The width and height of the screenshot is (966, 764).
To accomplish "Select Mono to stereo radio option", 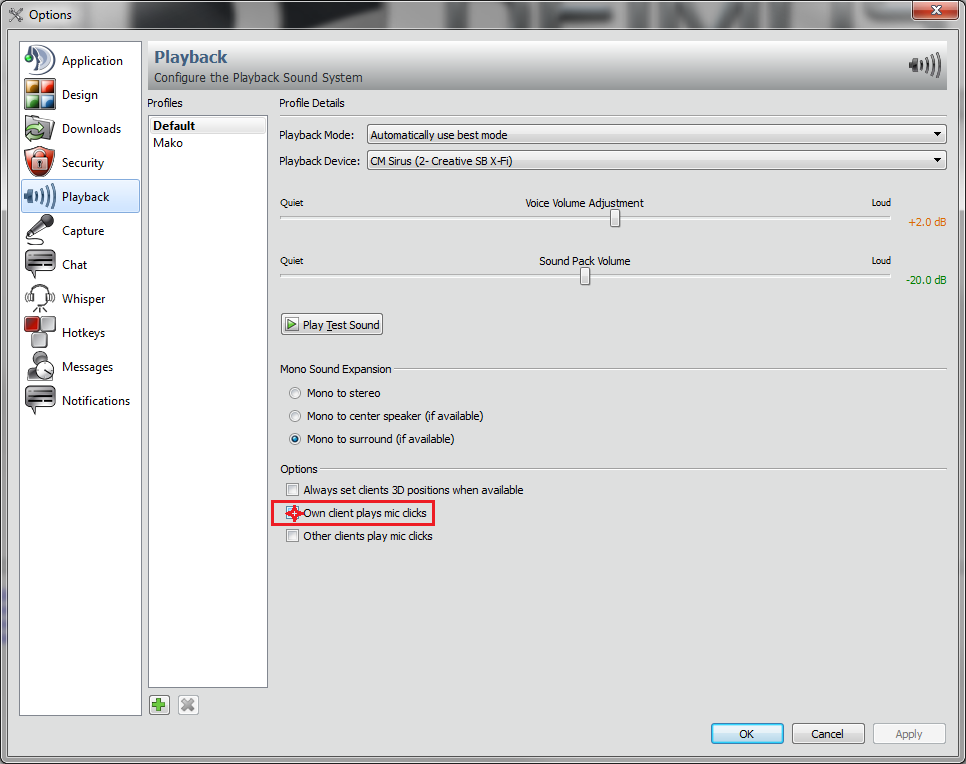I will pyautogui.click(x=295, y=393).
